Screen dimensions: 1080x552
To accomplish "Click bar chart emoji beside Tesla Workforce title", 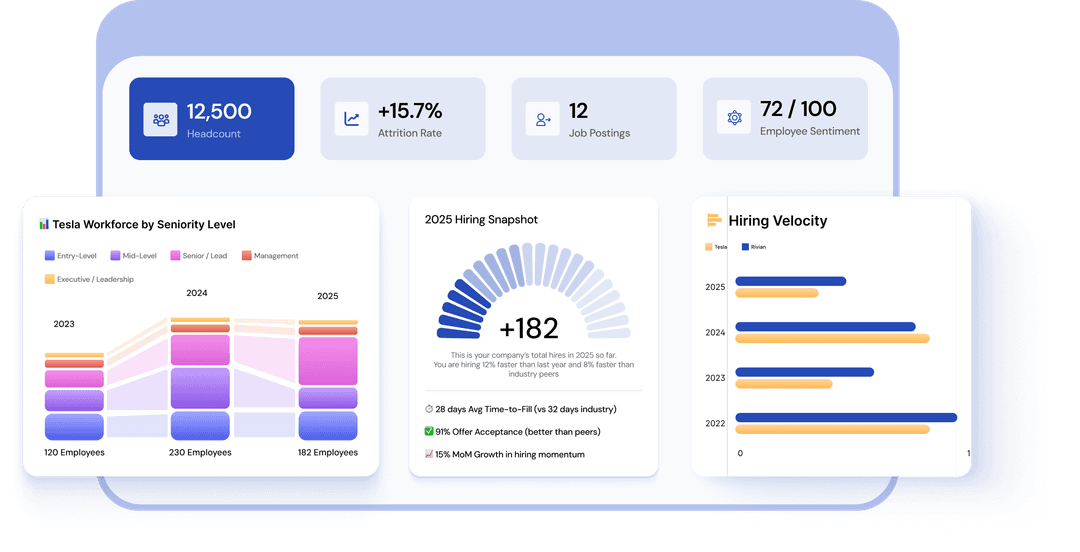I will point(44,225).
